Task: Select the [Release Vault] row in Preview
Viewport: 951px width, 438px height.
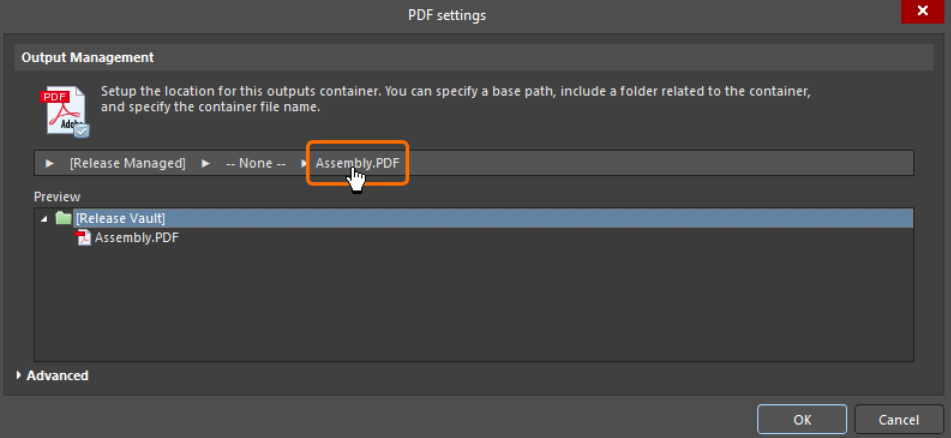Action: [120, 218]
